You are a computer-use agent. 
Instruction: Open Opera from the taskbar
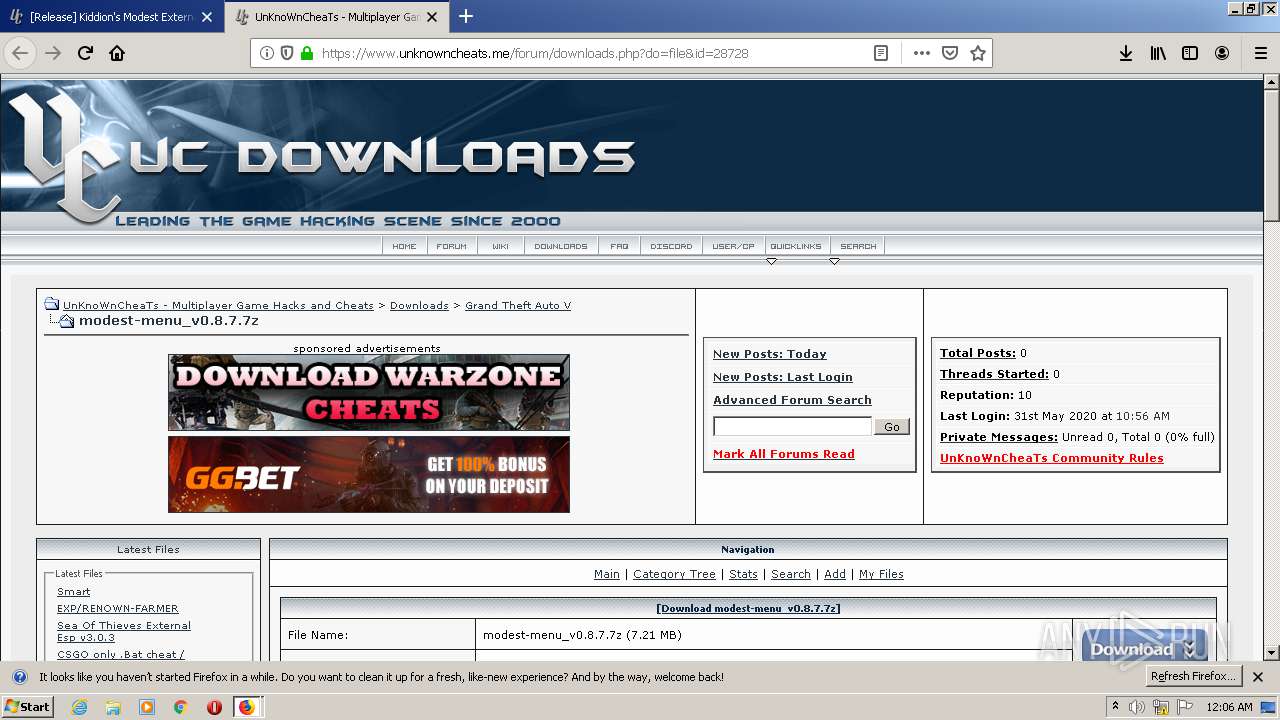click(214, 707)
